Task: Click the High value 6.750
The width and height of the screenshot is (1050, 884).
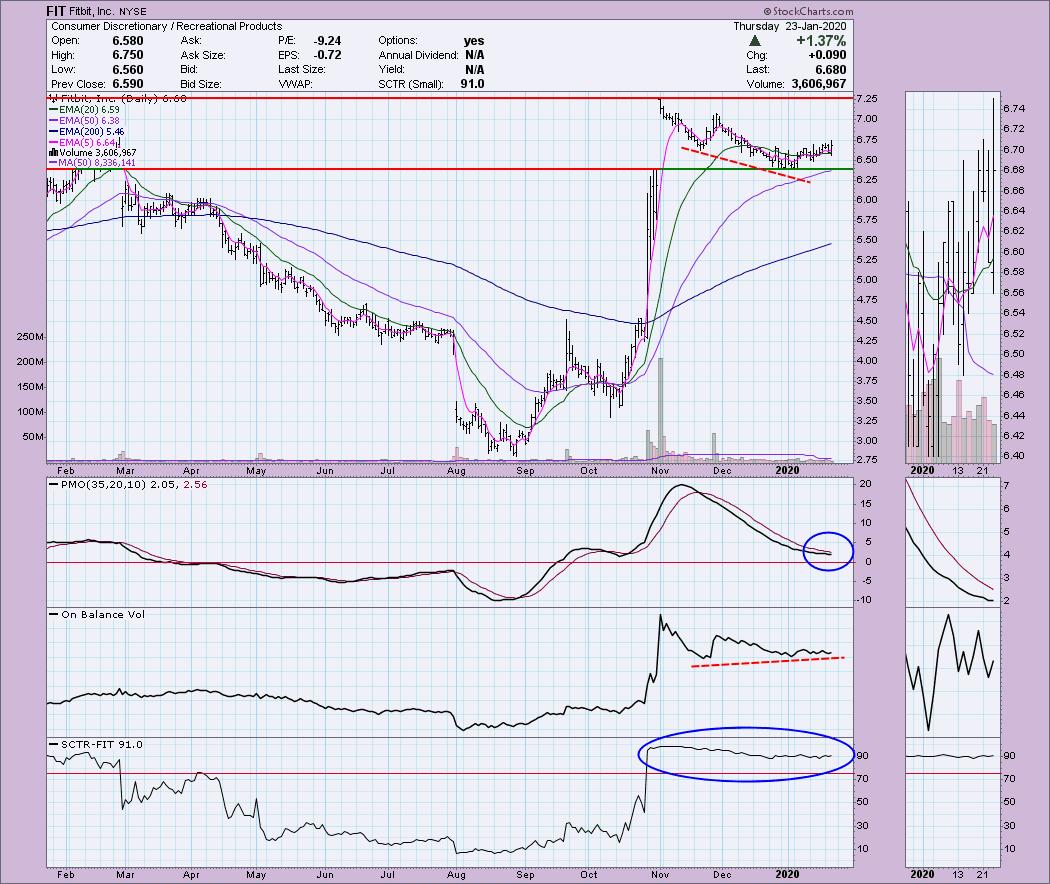Action: (x=127, y=55)
